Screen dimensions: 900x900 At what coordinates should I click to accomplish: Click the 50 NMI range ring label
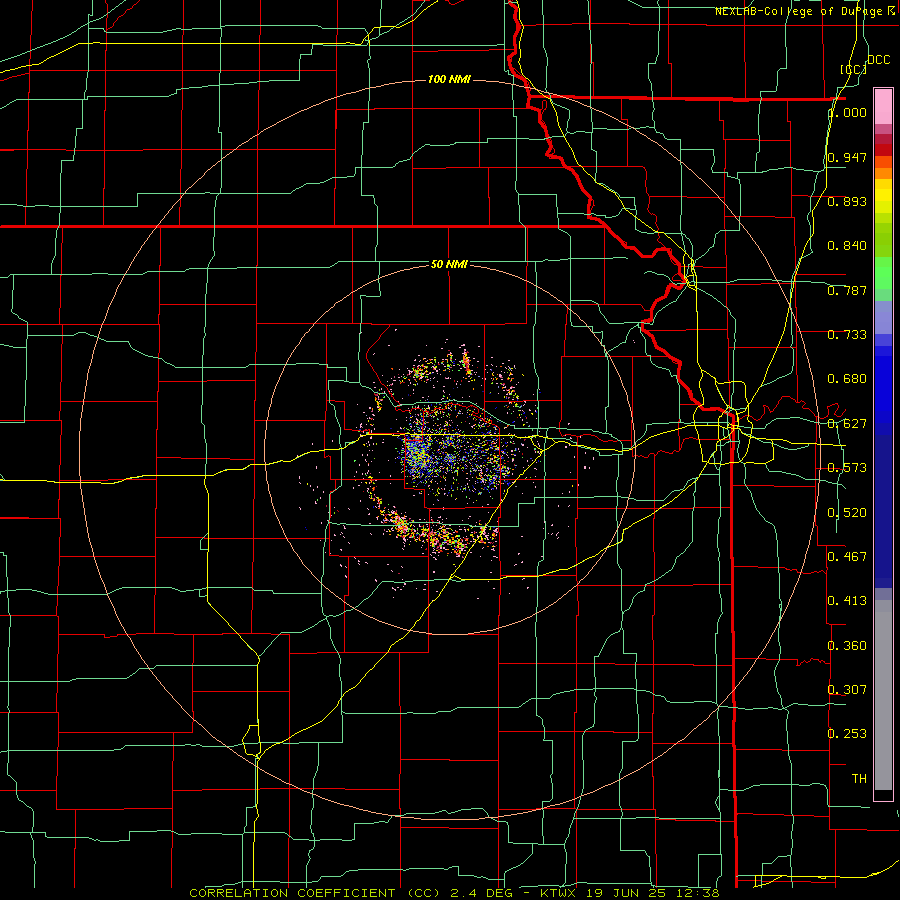pos(449,264)
